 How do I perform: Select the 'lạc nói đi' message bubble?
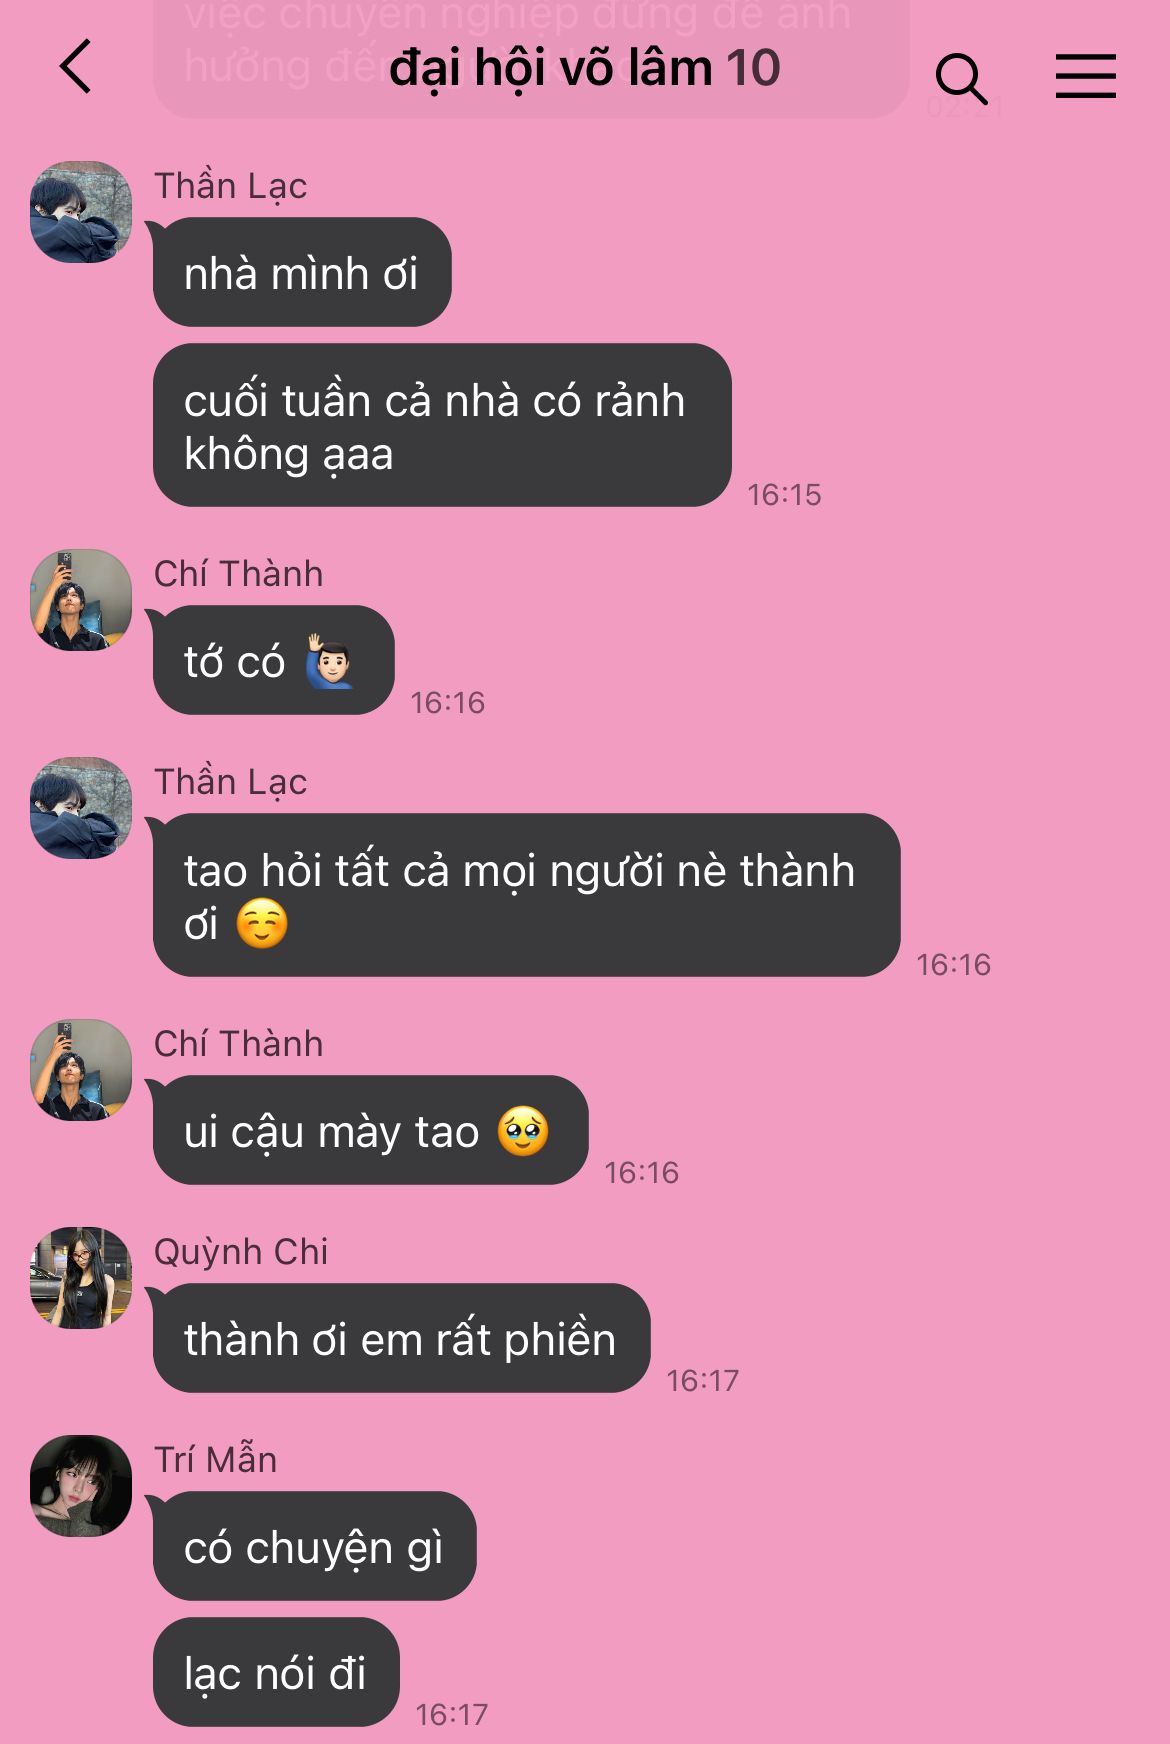276,1672
